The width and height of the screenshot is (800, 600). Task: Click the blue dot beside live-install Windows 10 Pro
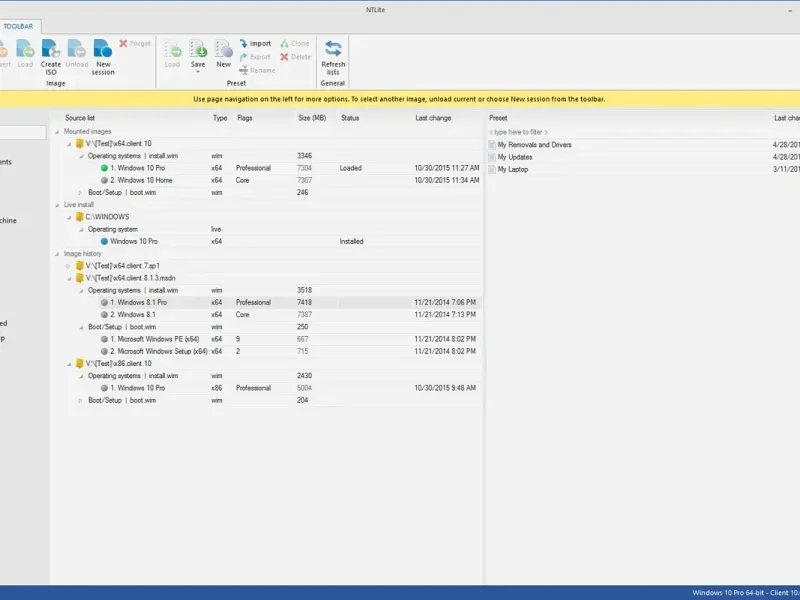coord(103,241)
